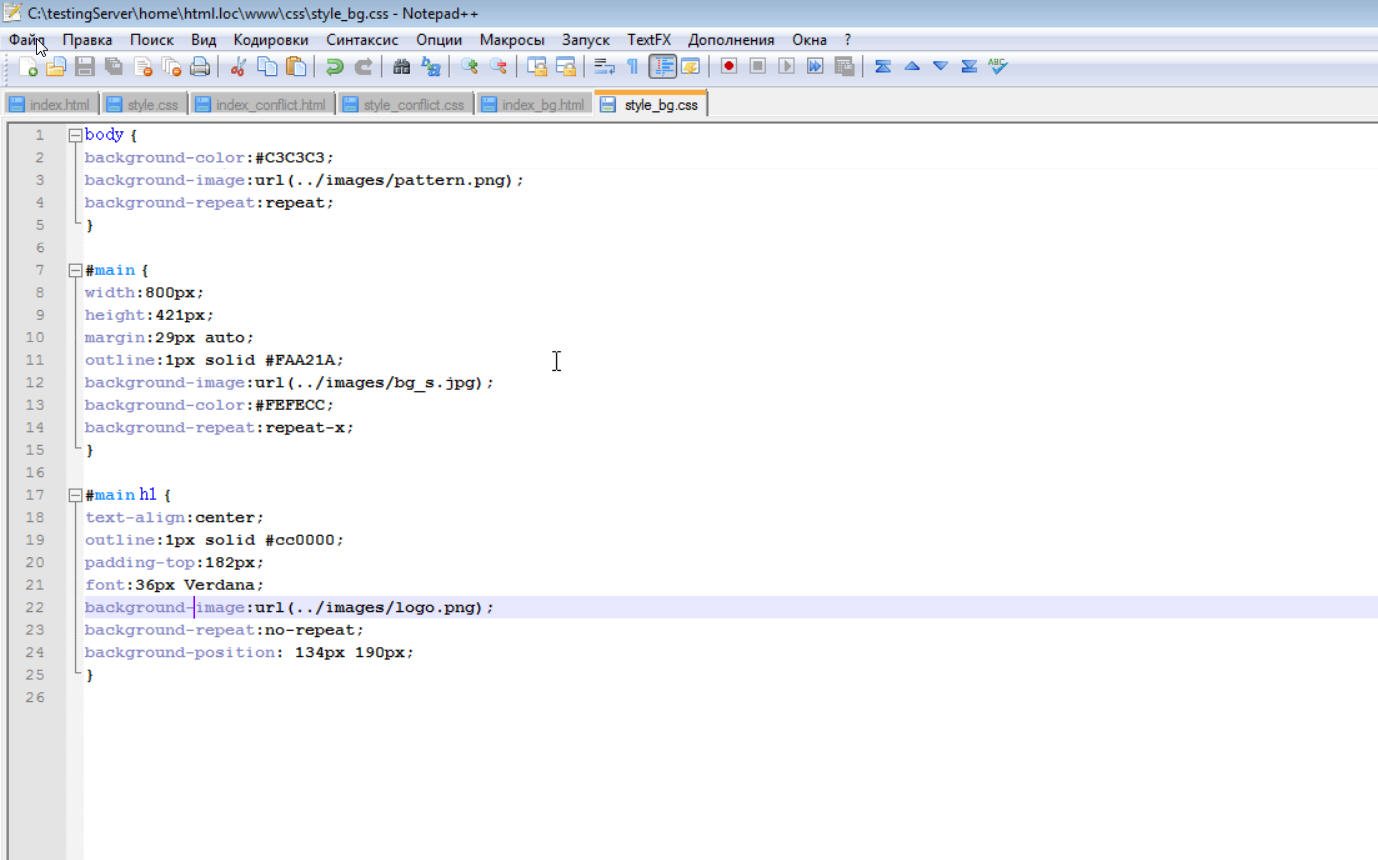
Task: Open Find with the binoculars icon
Action: (x=402, y=67)
